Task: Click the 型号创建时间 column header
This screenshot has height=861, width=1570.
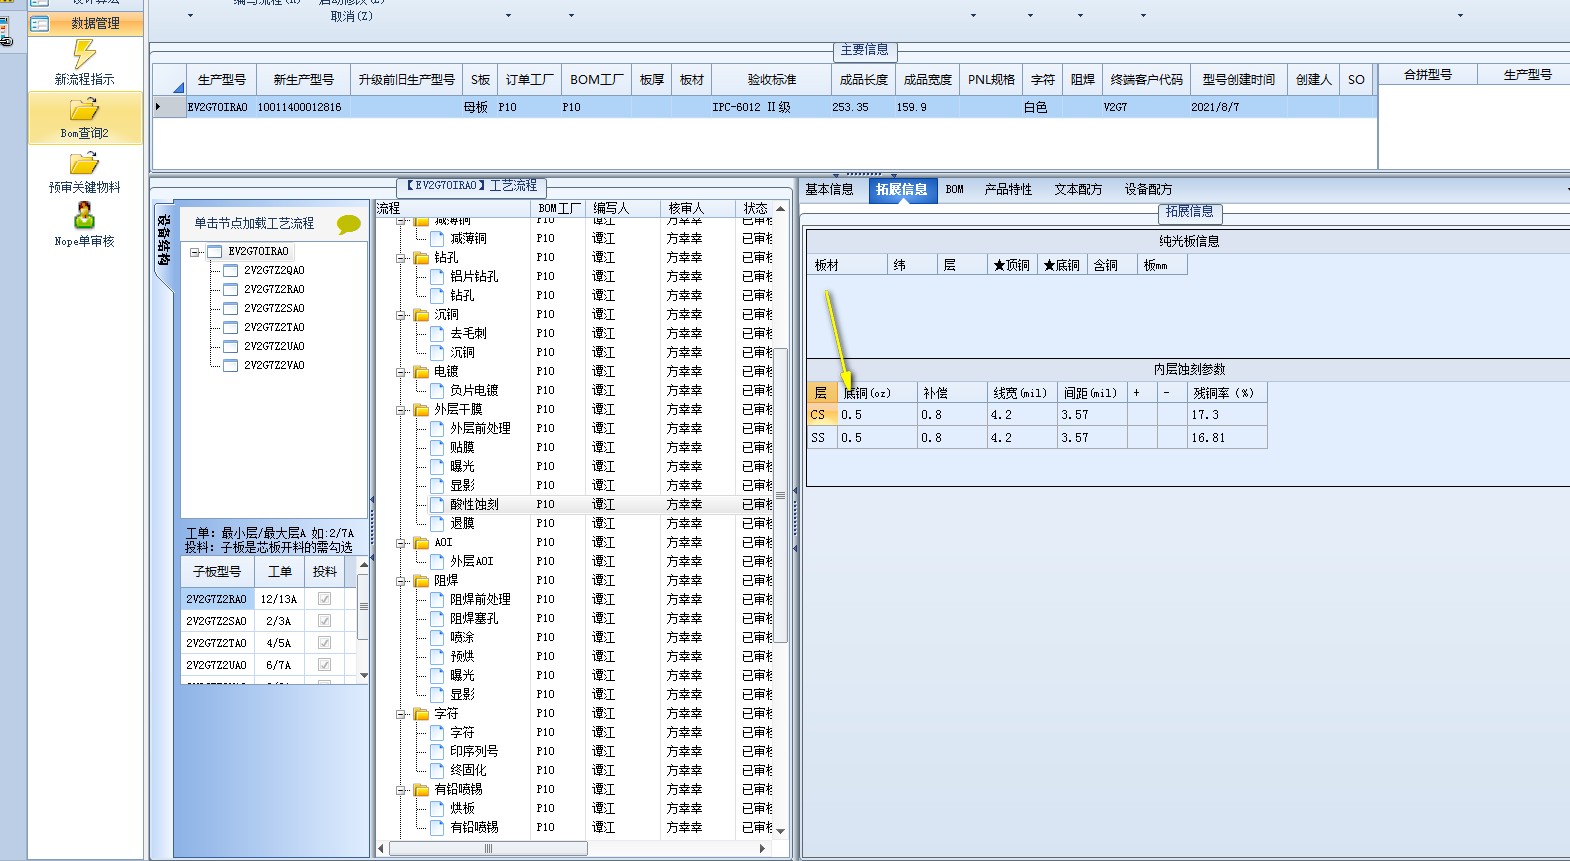Action: click(x=1239, y=80)
